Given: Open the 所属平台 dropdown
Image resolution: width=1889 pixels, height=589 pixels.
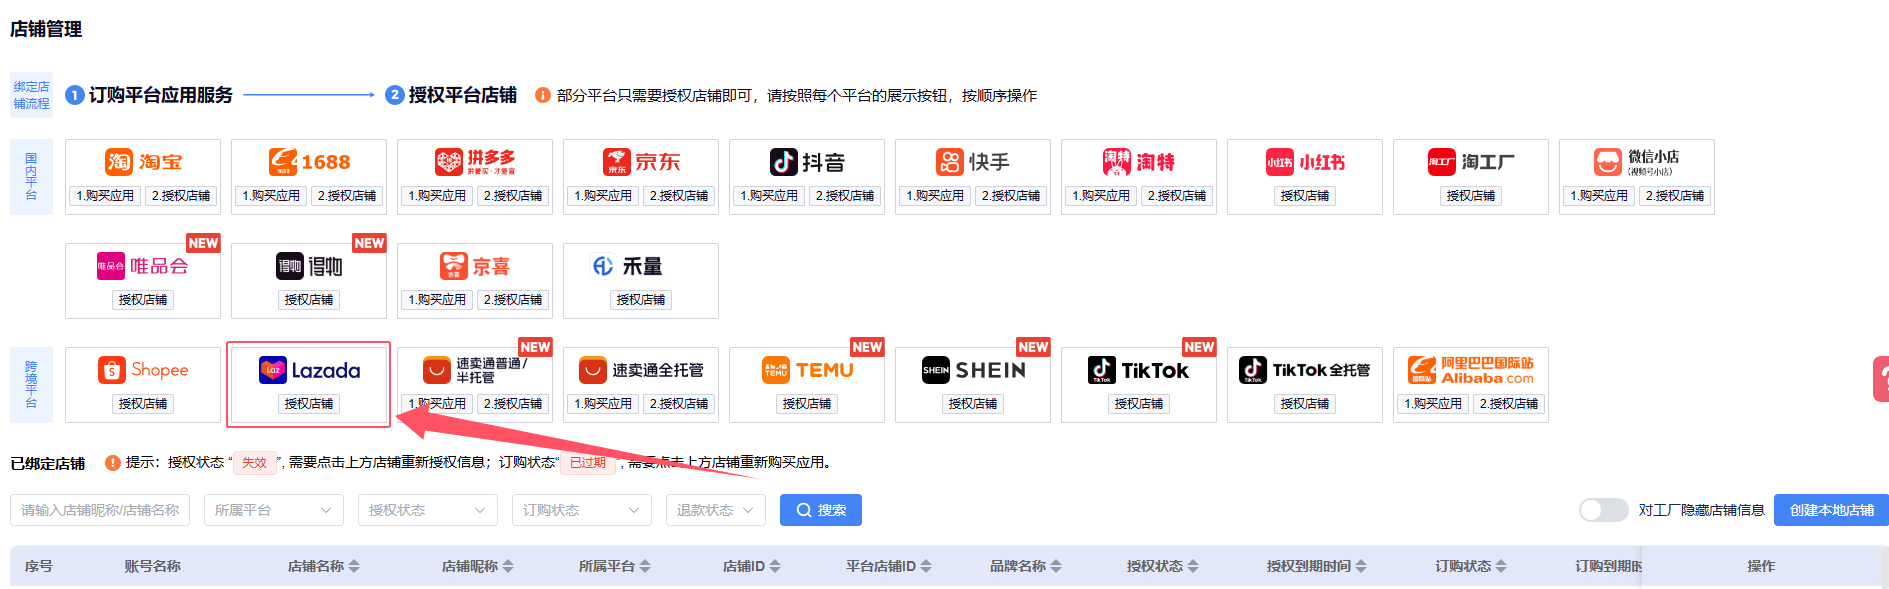Looking at the screenshot, I should tap(273, 510).
